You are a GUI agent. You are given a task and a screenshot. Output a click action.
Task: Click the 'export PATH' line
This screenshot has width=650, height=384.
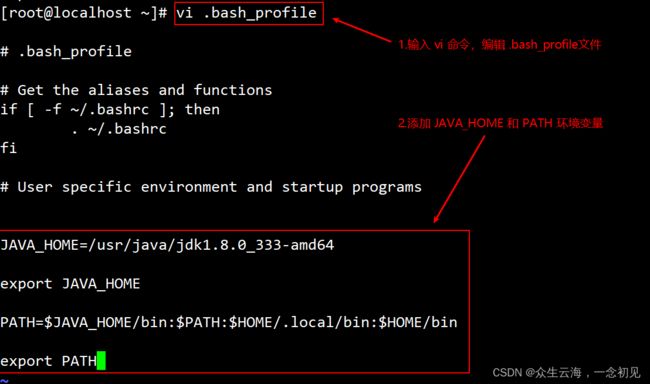48,361
